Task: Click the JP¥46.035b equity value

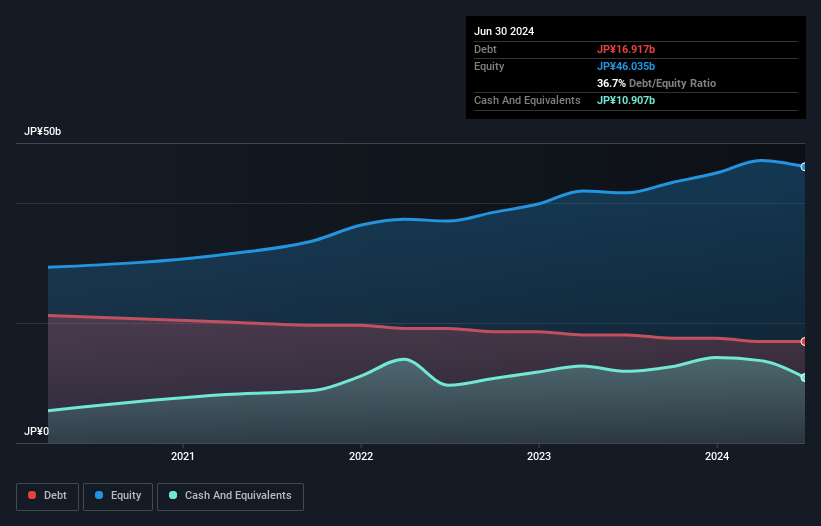Action: (626, 66)
